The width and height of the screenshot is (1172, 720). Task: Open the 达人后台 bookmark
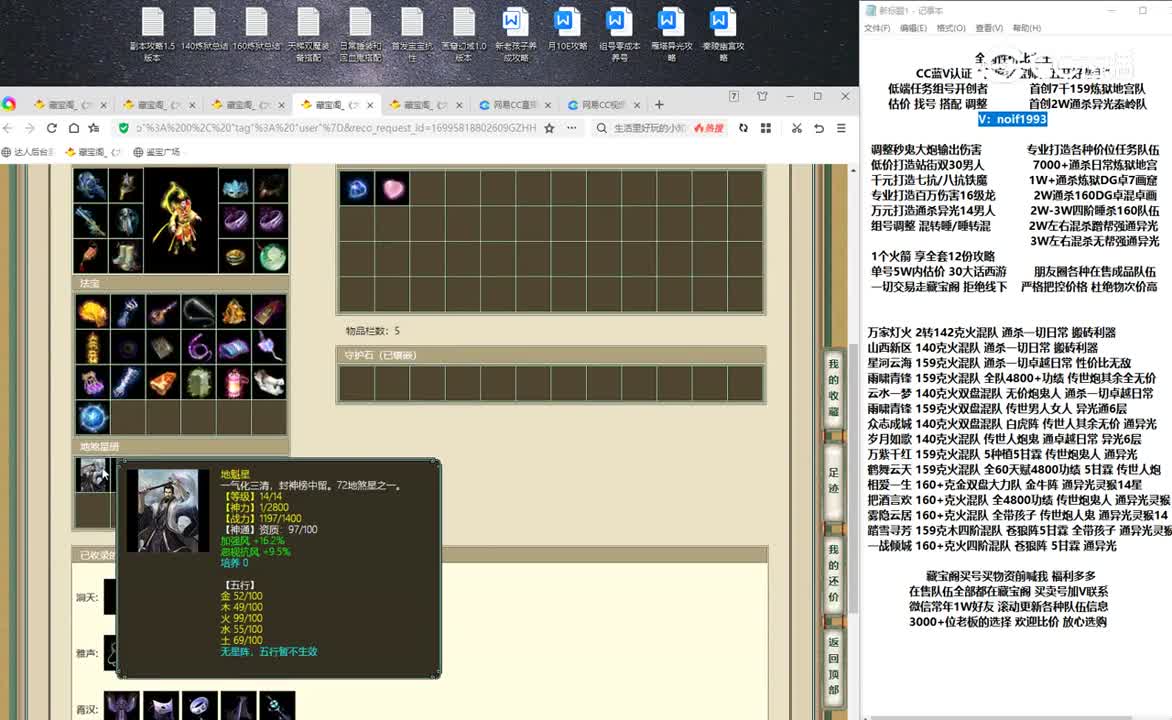tap(28, 152)
